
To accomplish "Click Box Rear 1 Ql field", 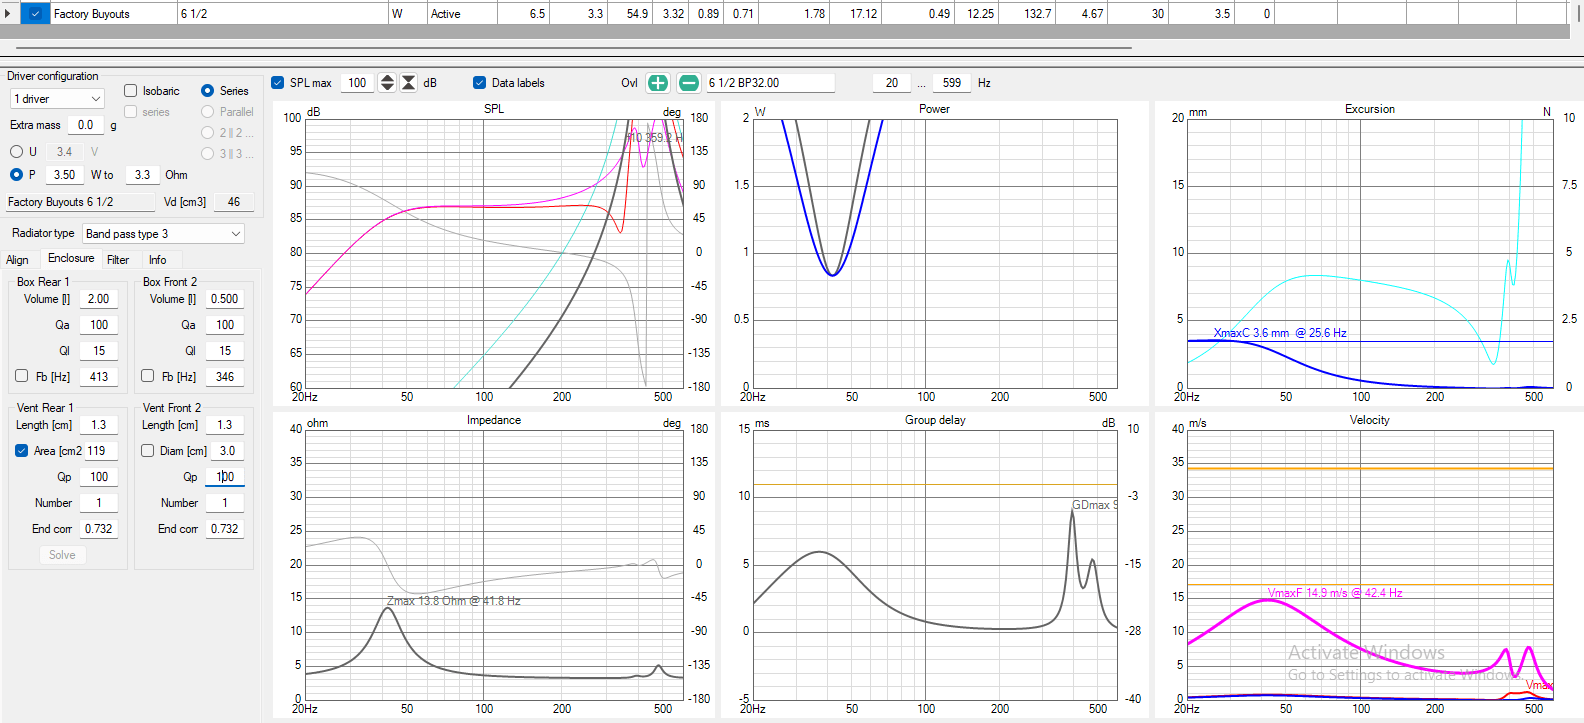I will point(99,351).
